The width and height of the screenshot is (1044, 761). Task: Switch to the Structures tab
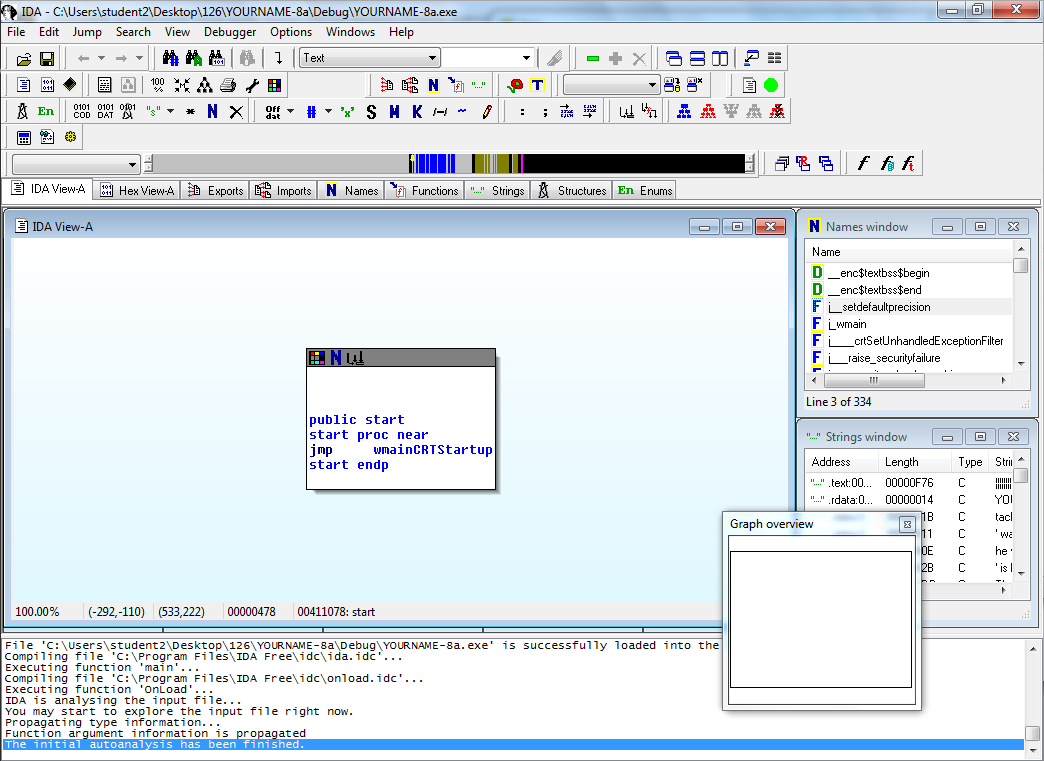point(572,190)
